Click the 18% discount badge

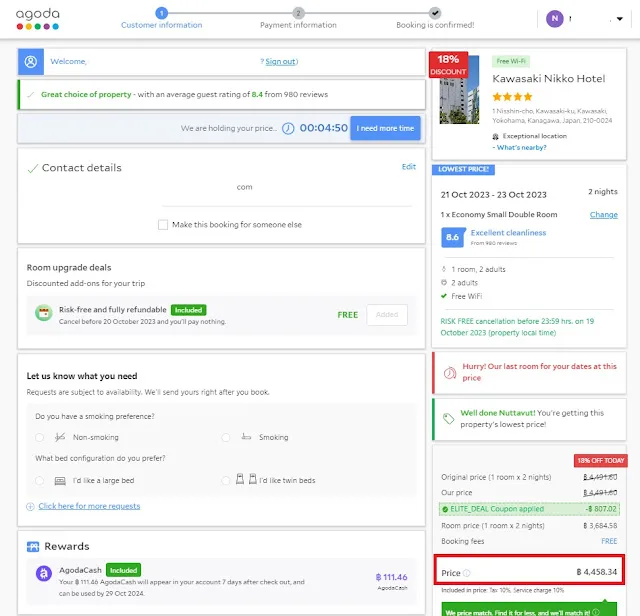point(449,65)
